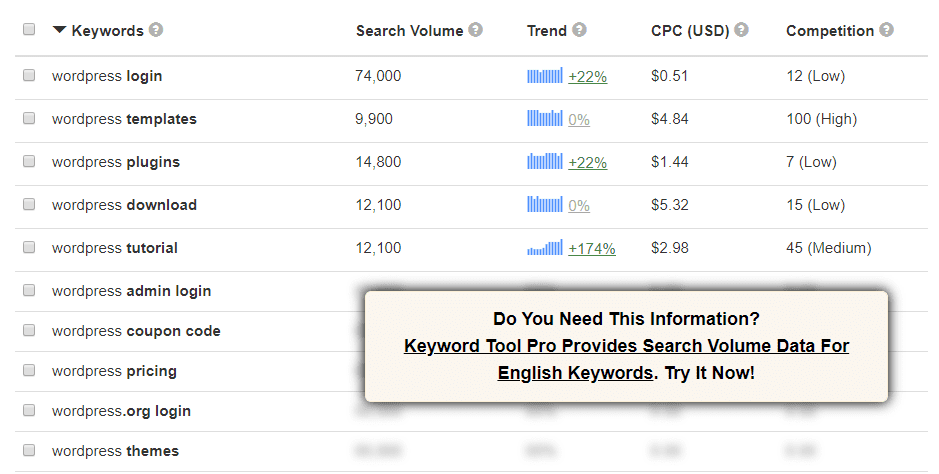Screen dimensions: 939x474
Task: Sort by the Competition column header
Action: [x=830, y=31]
